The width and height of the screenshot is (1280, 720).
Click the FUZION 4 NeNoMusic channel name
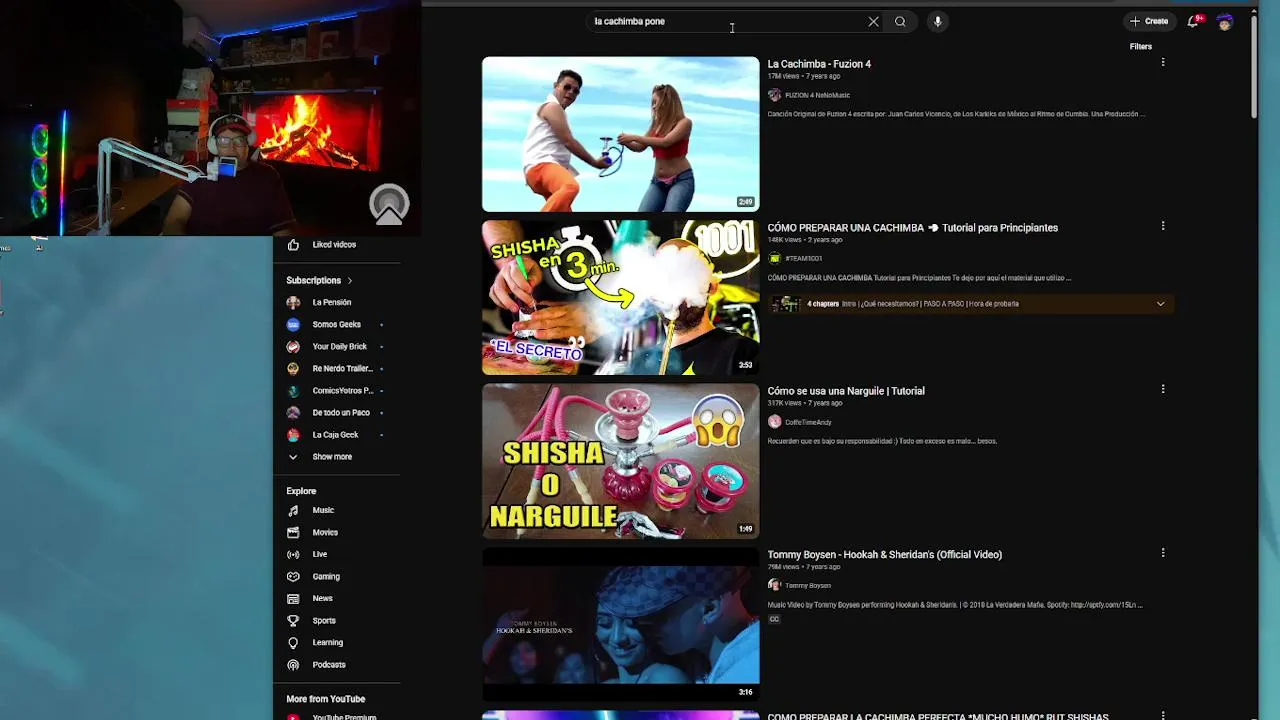817,95
